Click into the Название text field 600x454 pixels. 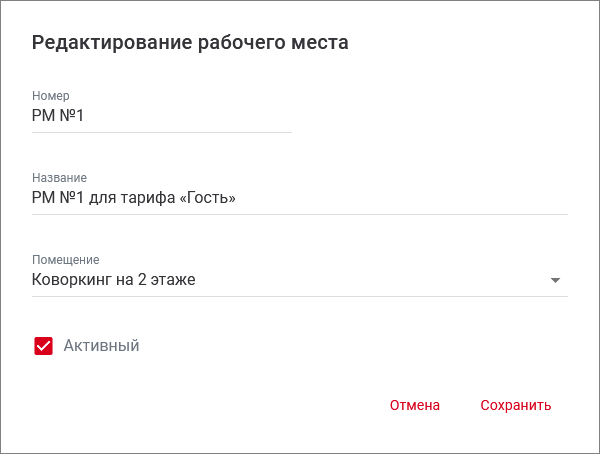click(300, 198)
